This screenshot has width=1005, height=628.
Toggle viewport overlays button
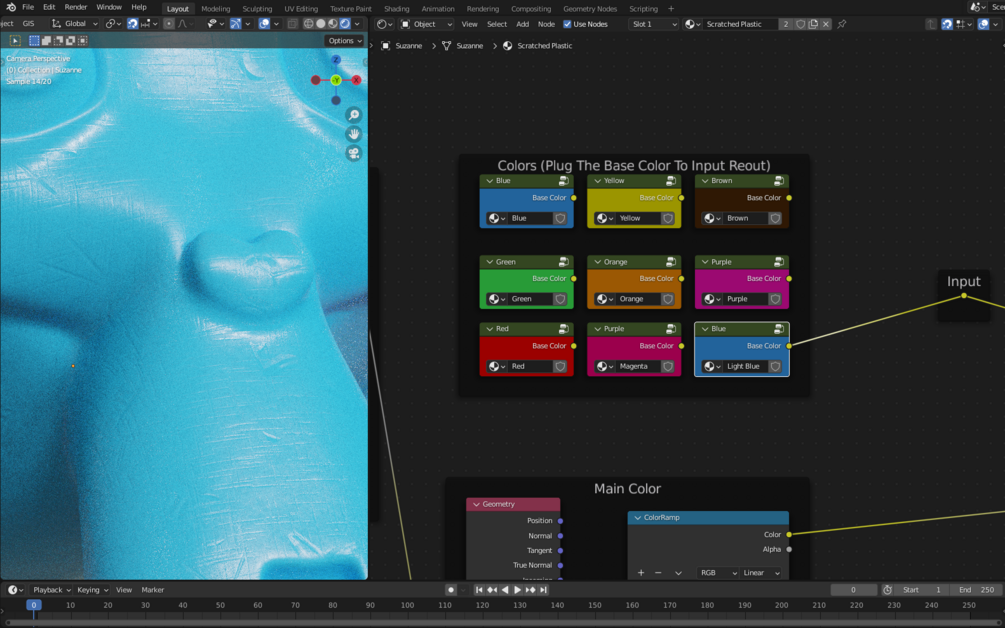(264, 24)
